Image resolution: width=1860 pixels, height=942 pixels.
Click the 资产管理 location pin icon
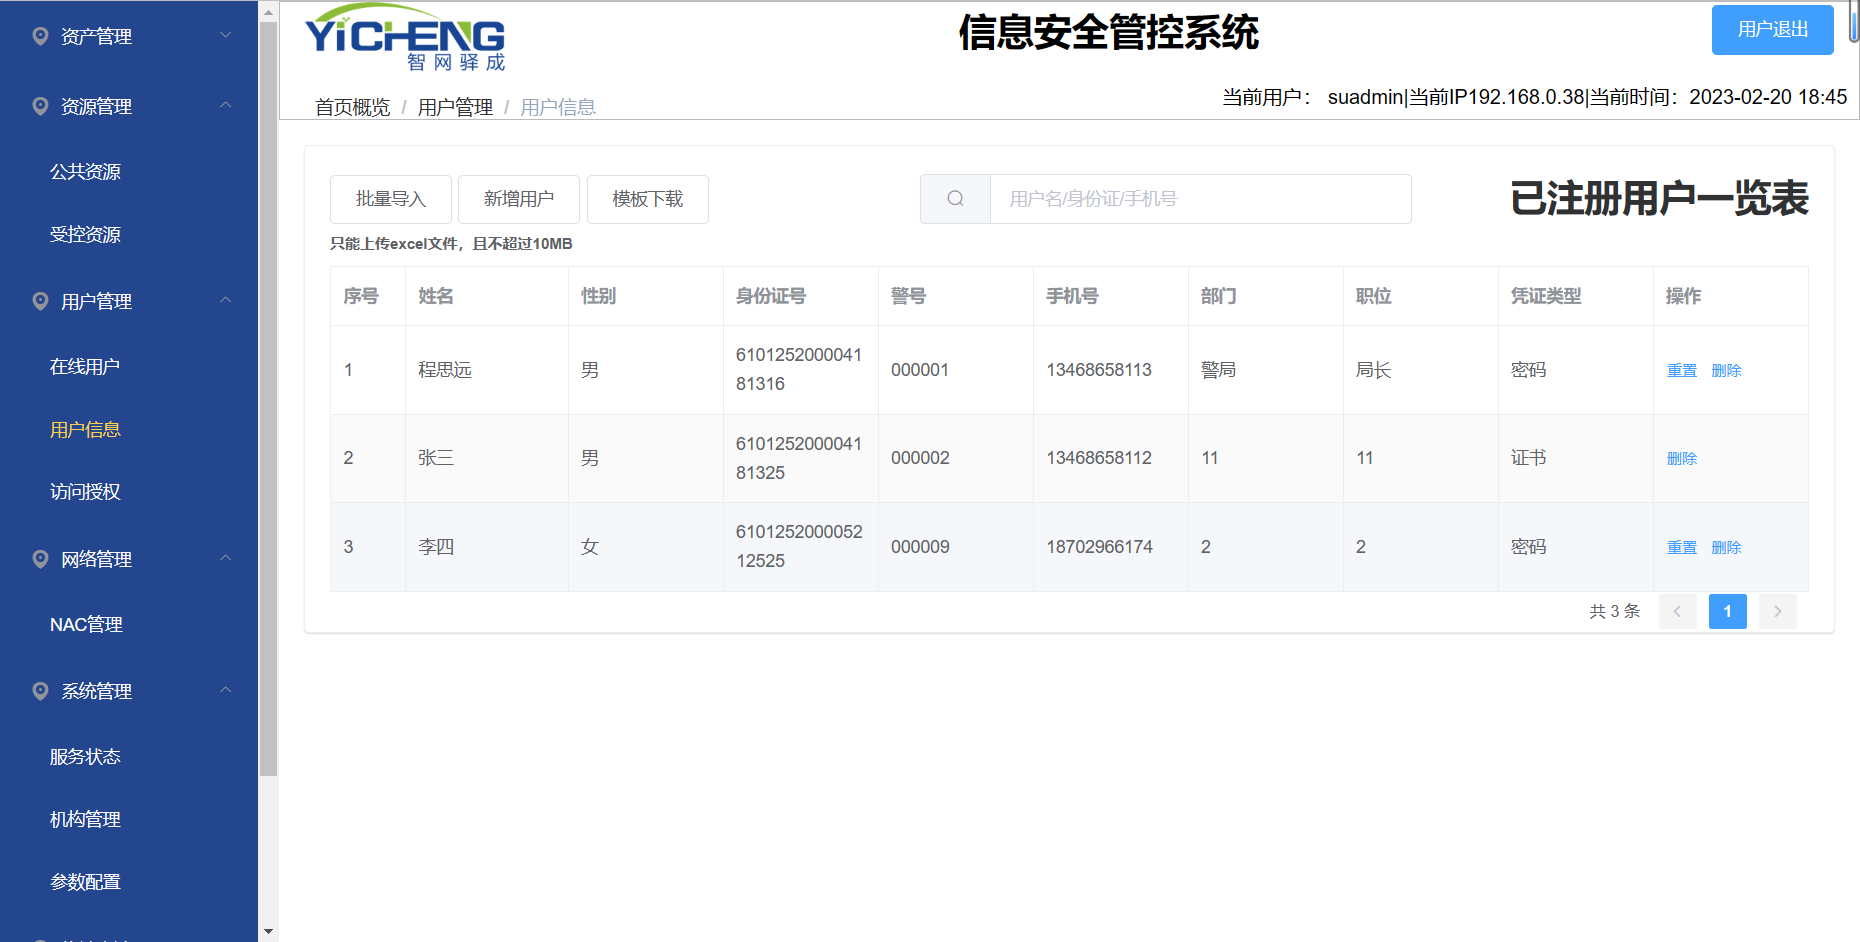click(40, 37)
